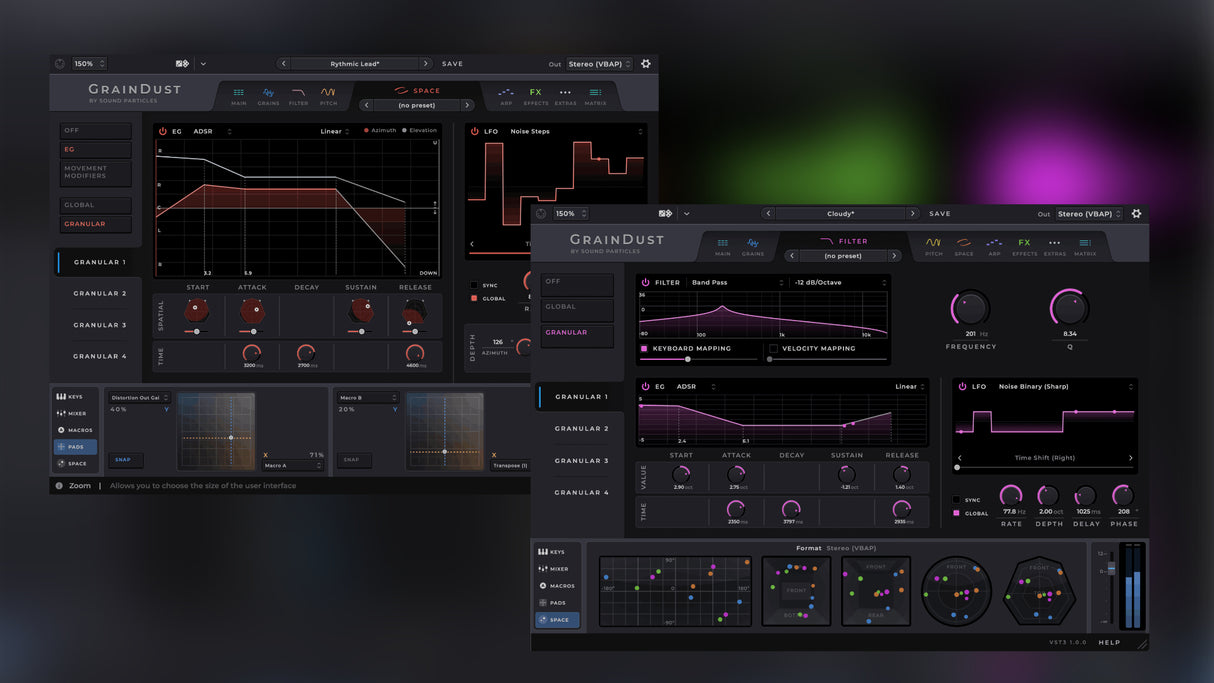Toggle the EG power button in Rythmic Lead window
The height and width of the screenshot is (683, 1214).
coord(163,131)
